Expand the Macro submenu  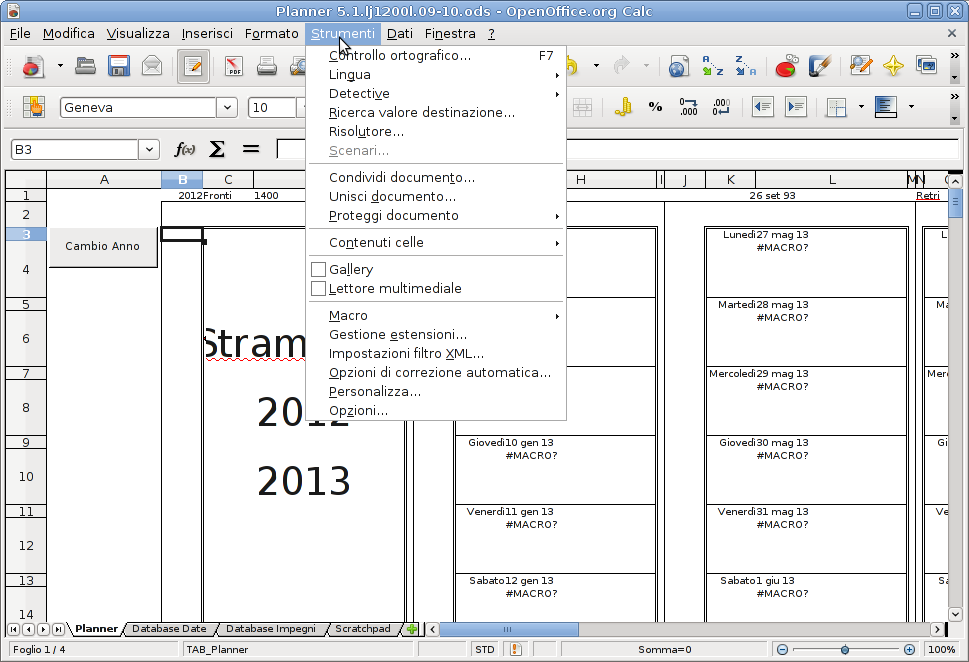[436, 316]
